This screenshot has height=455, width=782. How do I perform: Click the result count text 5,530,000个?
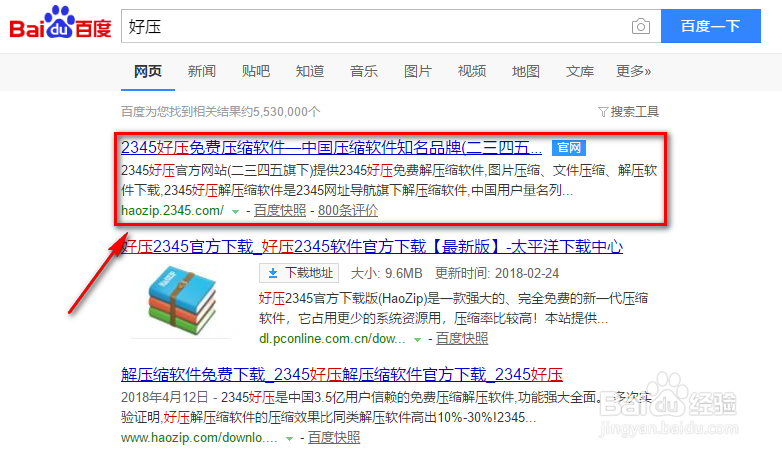286,112
